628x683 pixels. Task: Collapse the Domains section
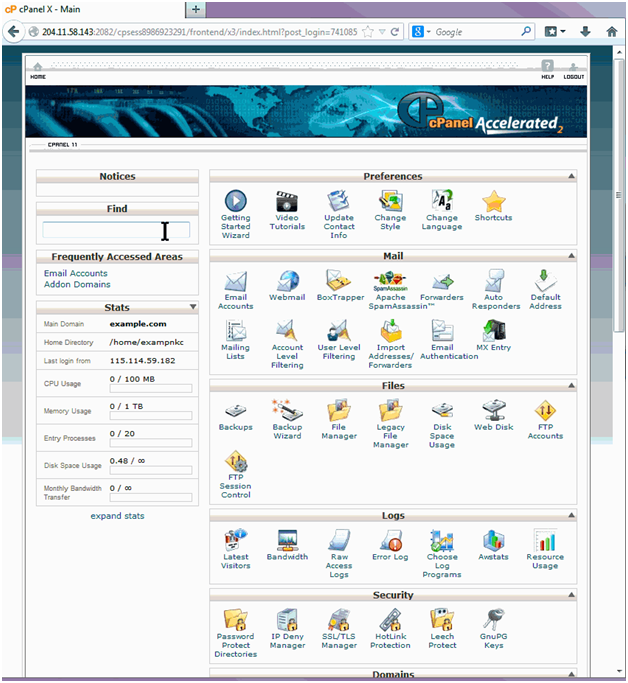[571, 674]
